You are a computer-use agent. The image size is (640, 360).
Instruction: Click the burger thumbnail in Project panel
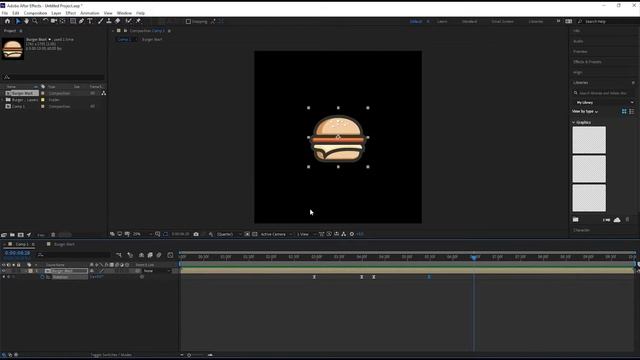tap(13, 49)
